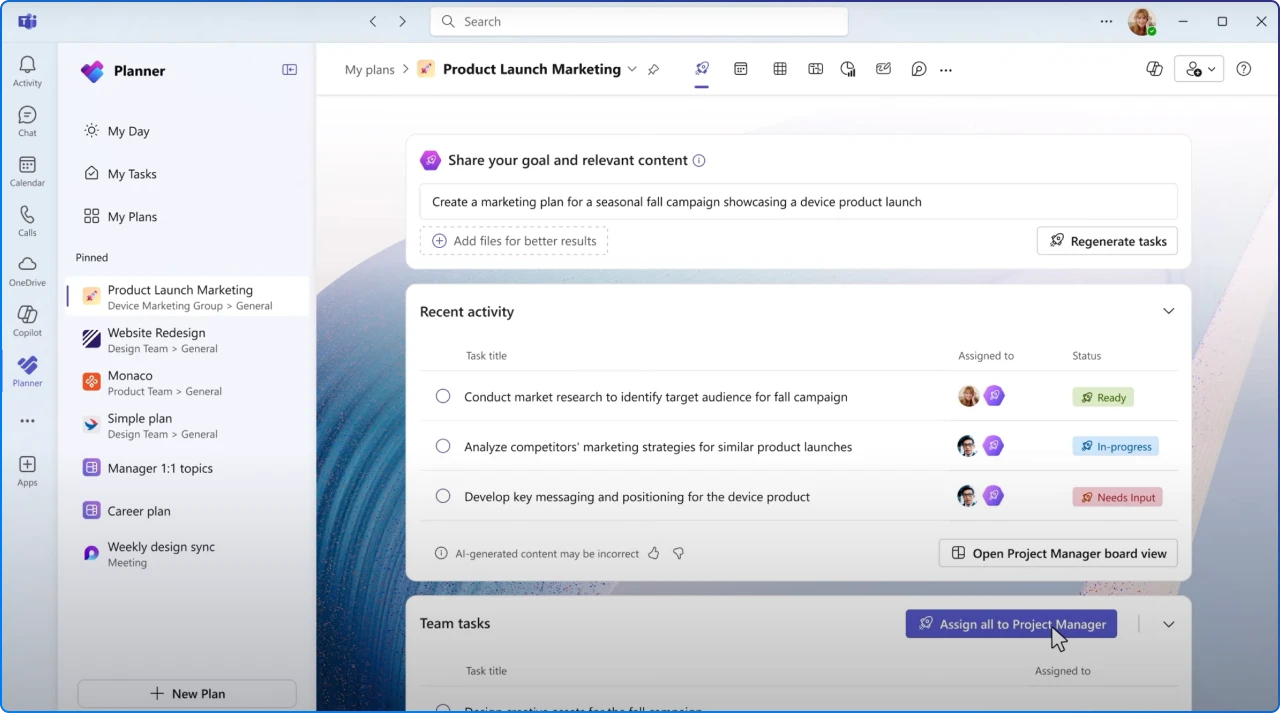Open task Conduct market research title
The height and width of the screenshot is (713, 1280).
point(656,397)
